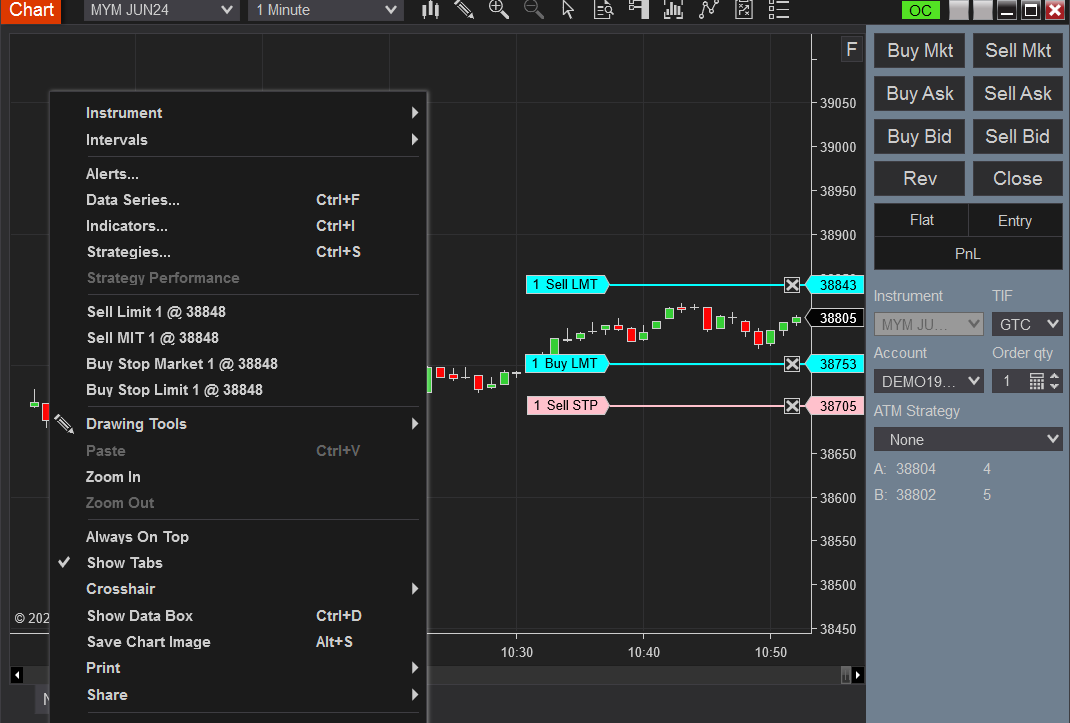
Task: Click the Sell Ask button
Action: pos(1017,94)
